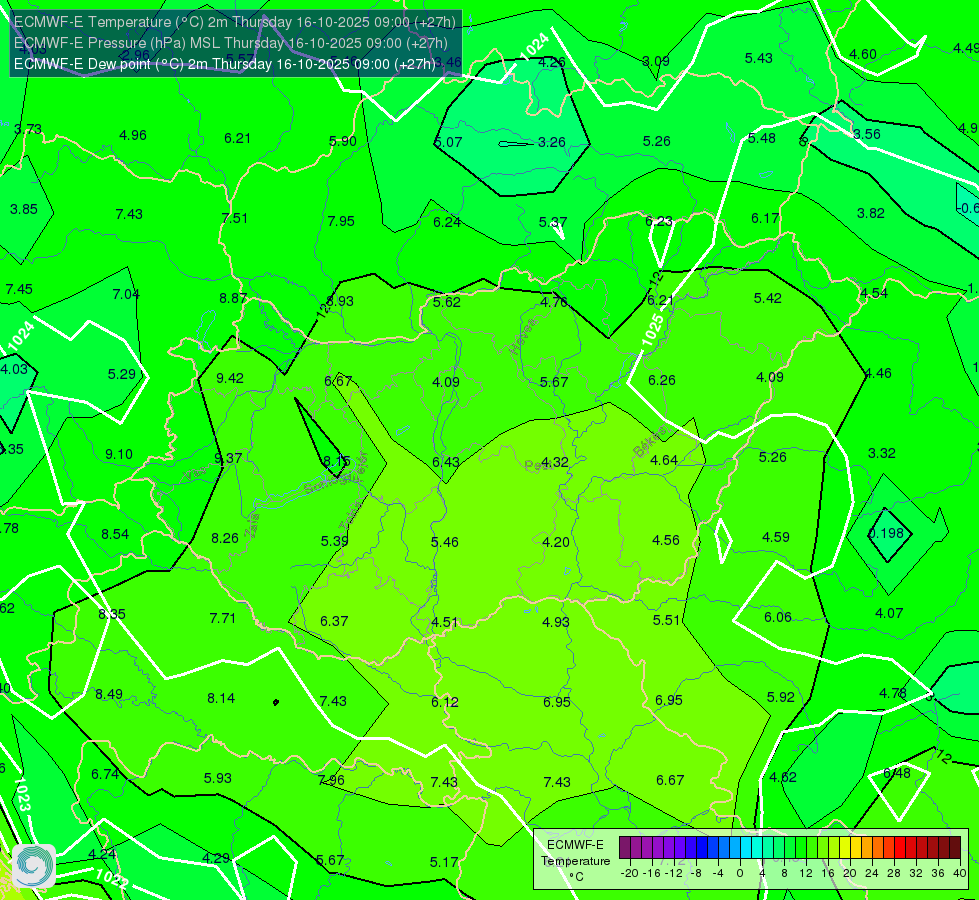Click the purple -20 °C legend swatch

[x=625, y=848]
